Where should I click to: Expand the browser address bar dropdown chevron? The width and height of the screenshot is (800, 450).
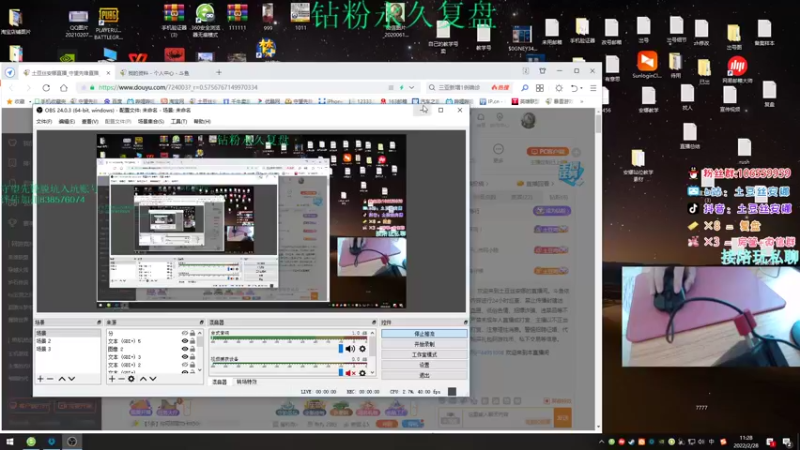[411, 88]
